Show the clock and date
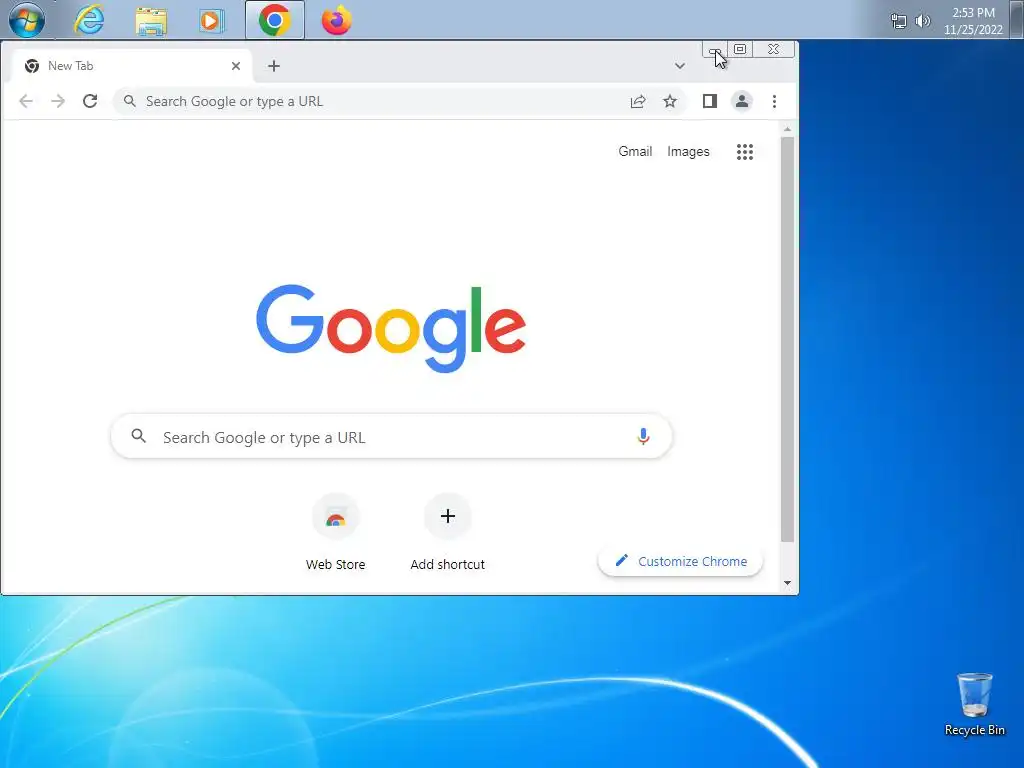The width and height of the screenshot is (1024, 768). click(973, 21)
